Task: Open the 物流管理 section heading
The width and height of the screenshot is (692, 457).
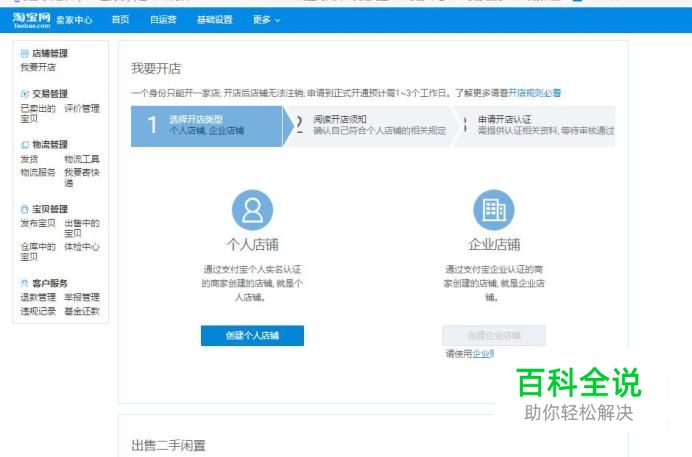Action: (50, 144)
